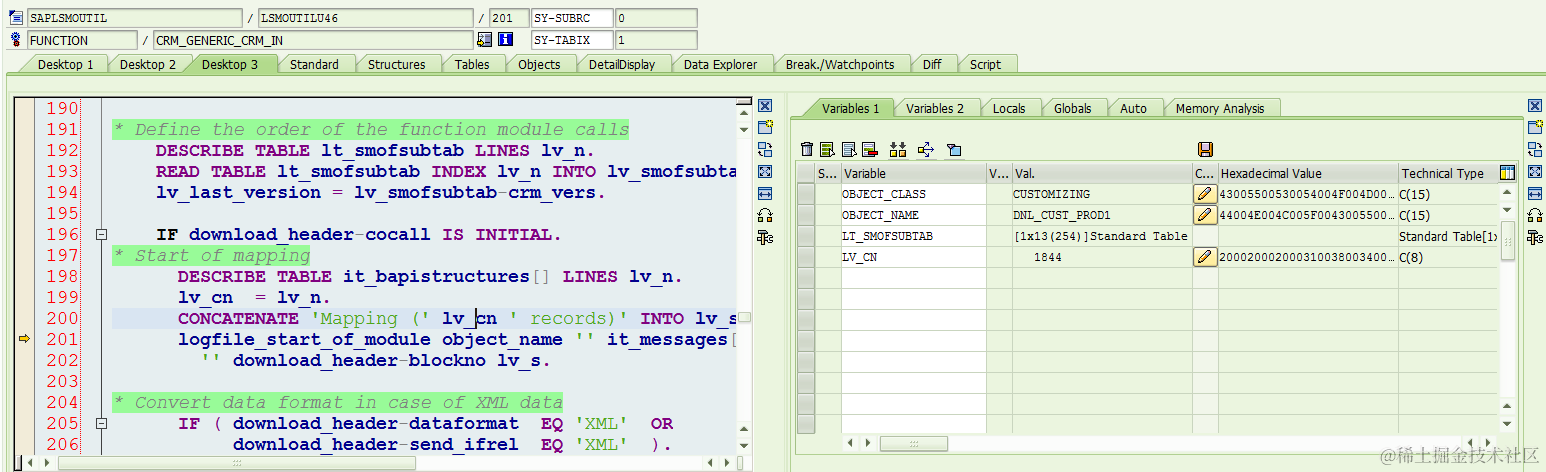Screen dimensions: 1546x472
Task: Click the trash delete icon in variables toolbar
Action: pos(807,150)
